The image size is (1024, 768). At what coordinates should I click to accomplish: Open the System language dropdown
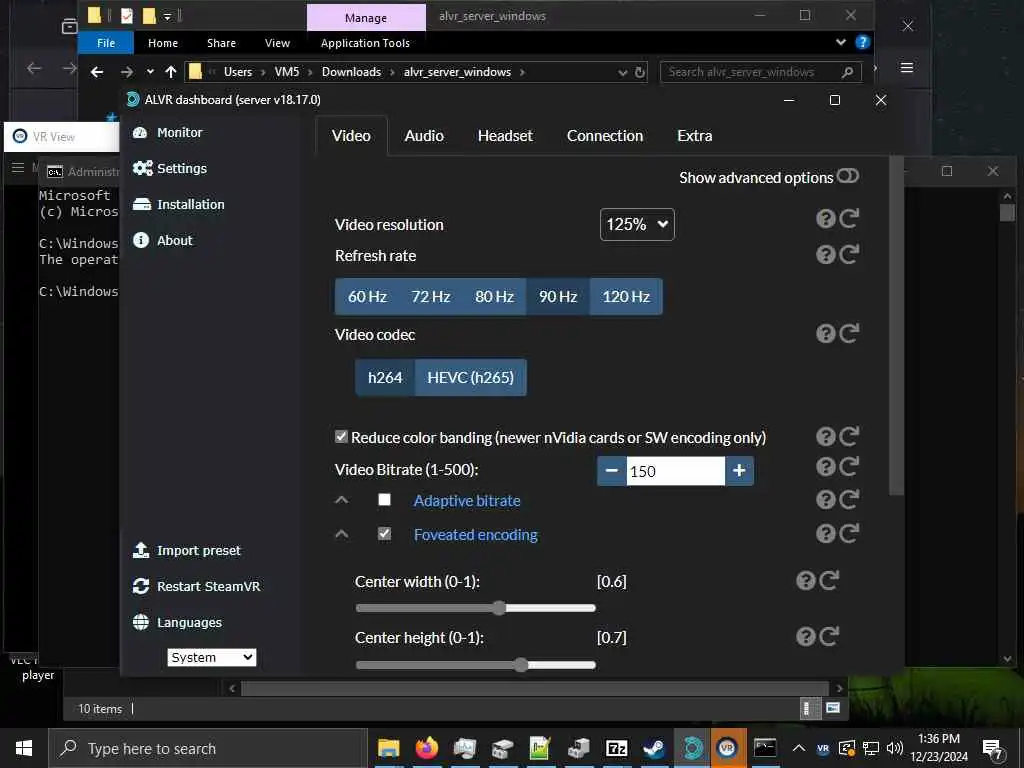click(x=212, y=658)
